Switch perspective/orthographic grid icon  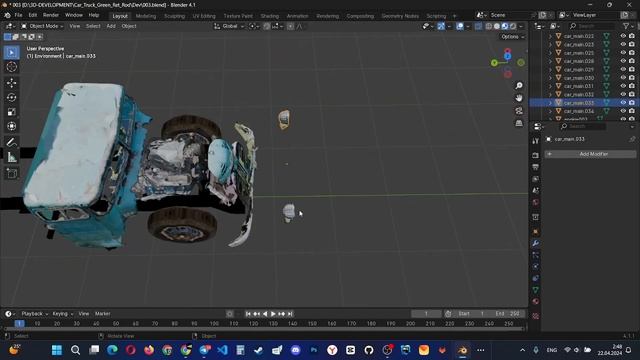pyautogui.click(x=519, y=123)
